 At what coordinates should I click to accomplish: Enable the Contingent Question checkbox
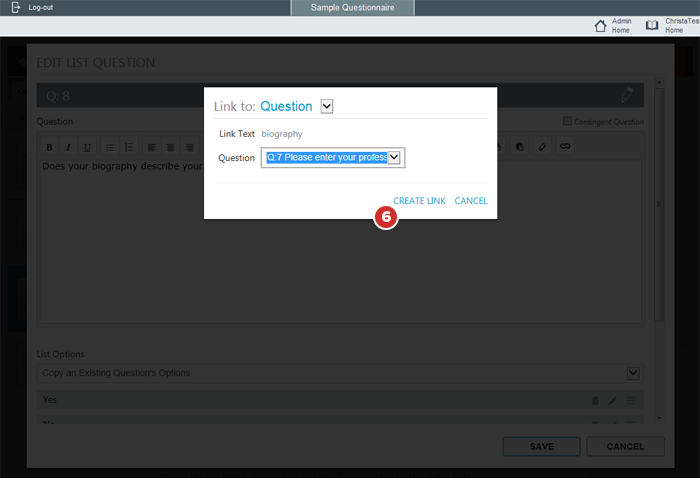point(567,122)
